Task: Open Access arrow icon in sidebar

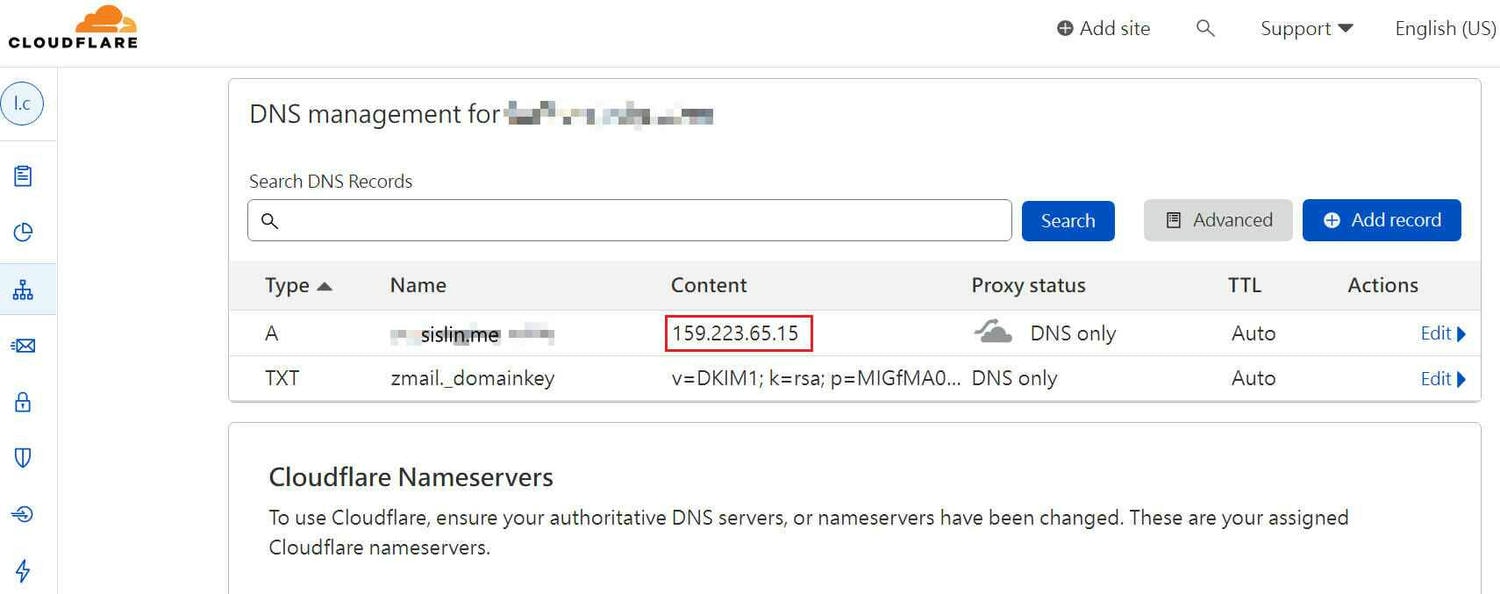Action: tap(23, 514)
